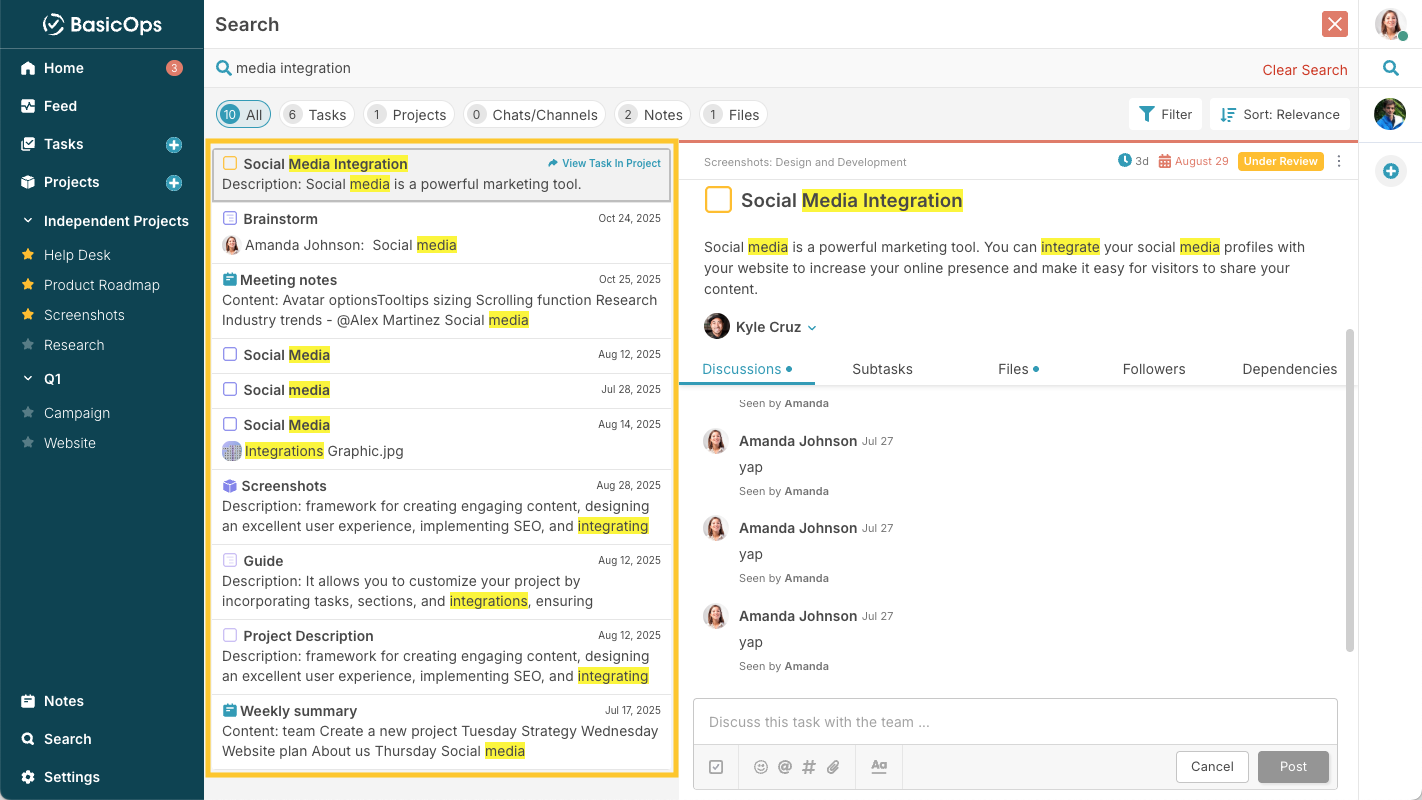The image size is (1422, 800).
Task: Open user profile avatar at top right
Action: [x=1390, y=24]
